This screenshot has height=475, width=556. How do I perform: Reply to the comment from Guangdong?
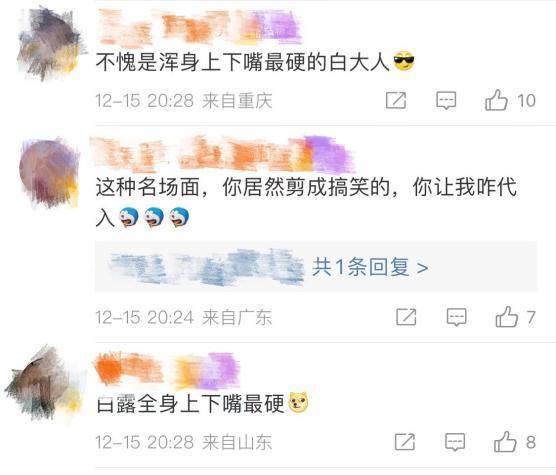click(456, 317)
